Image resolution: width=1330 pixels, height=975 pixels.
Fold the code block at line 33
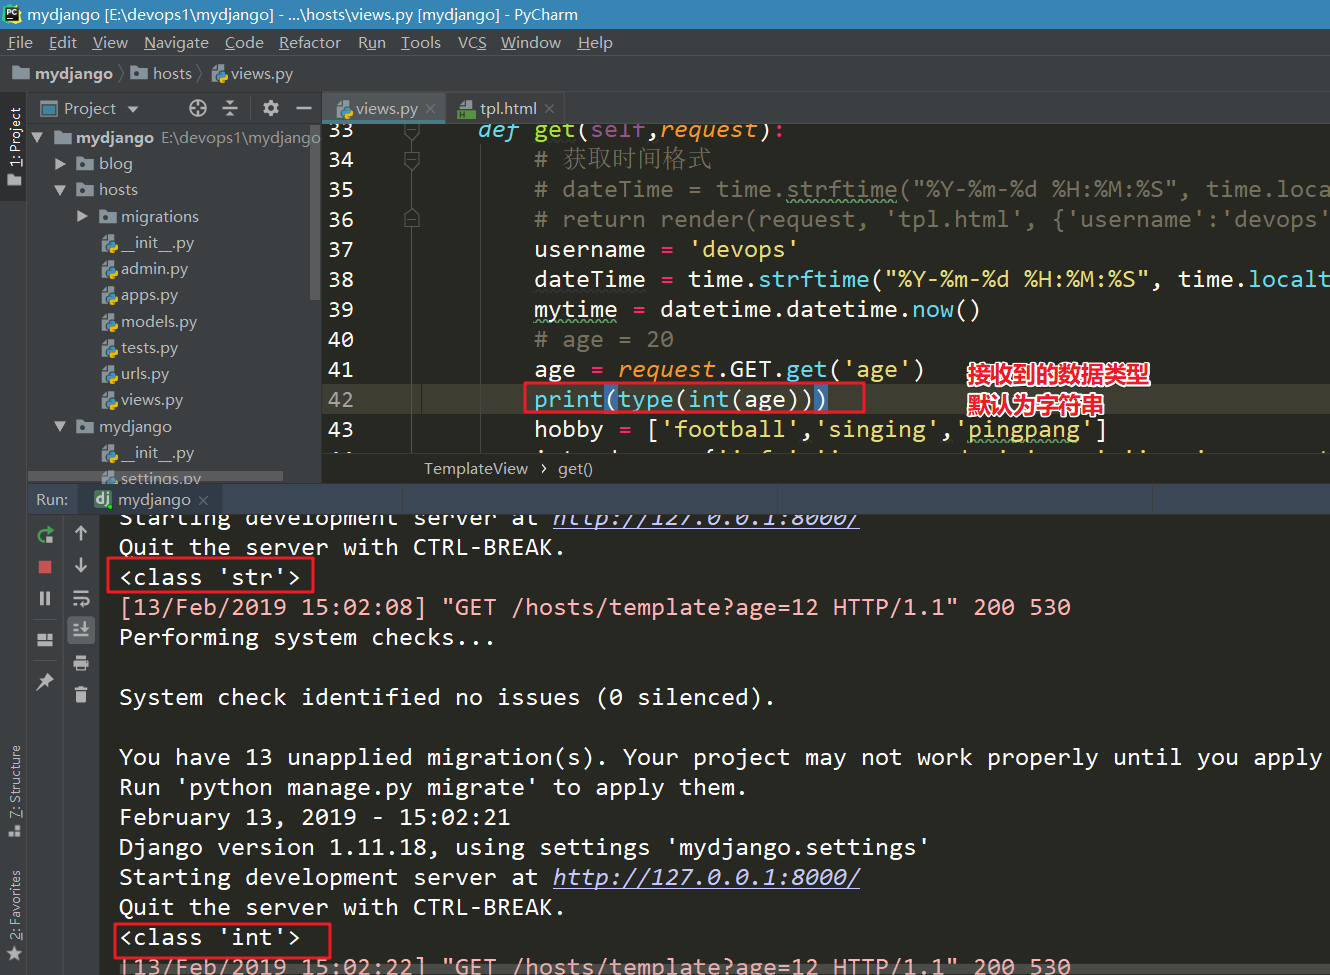[411, 130]
